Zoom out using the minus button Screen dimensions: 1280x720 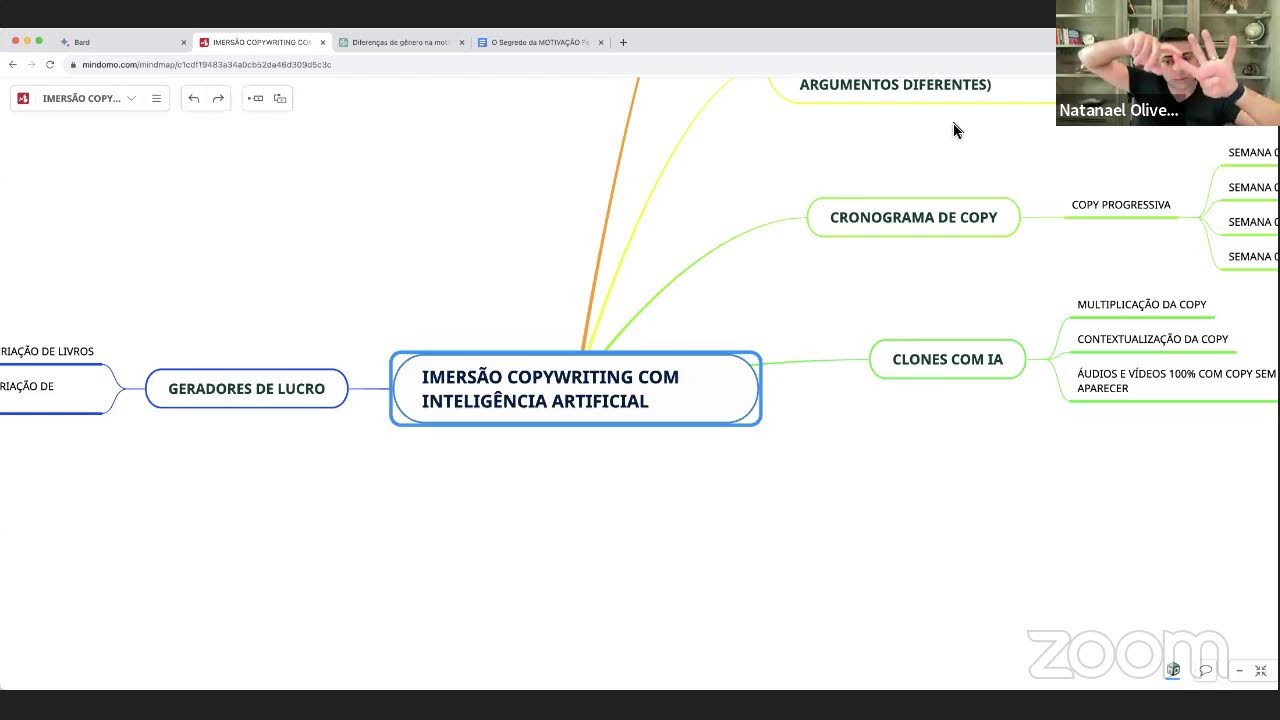(x=1239, y=670)
